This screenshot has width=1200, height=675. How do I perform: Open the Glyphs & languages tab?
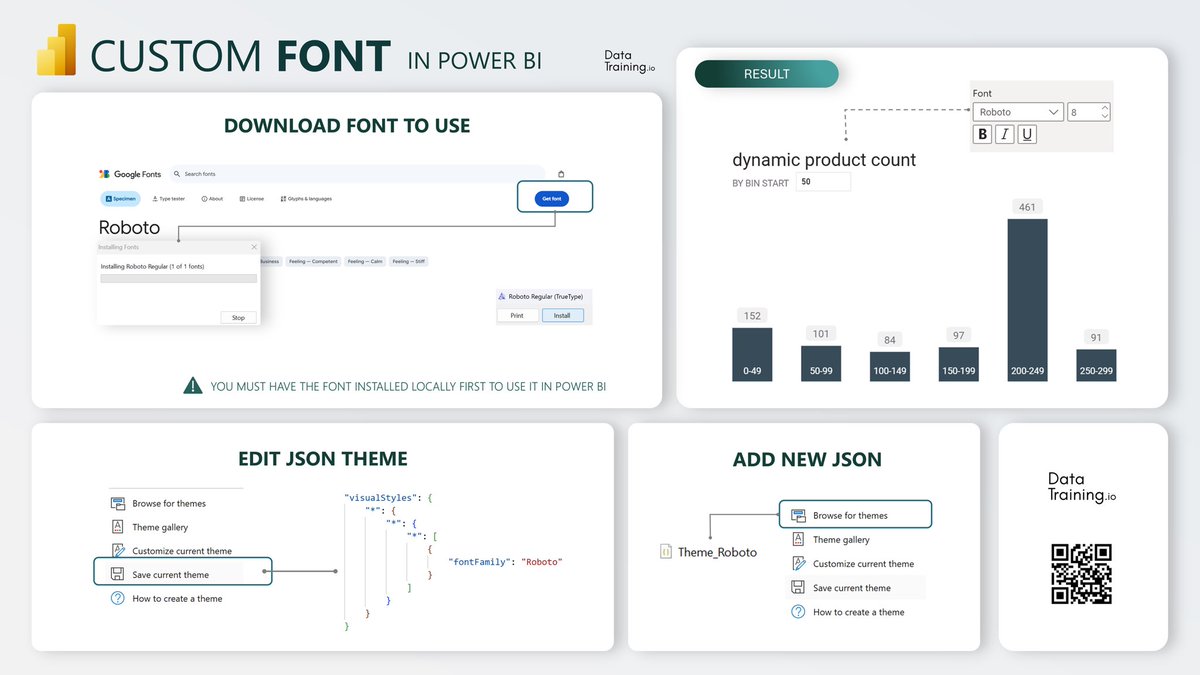(x=306, y=198)
